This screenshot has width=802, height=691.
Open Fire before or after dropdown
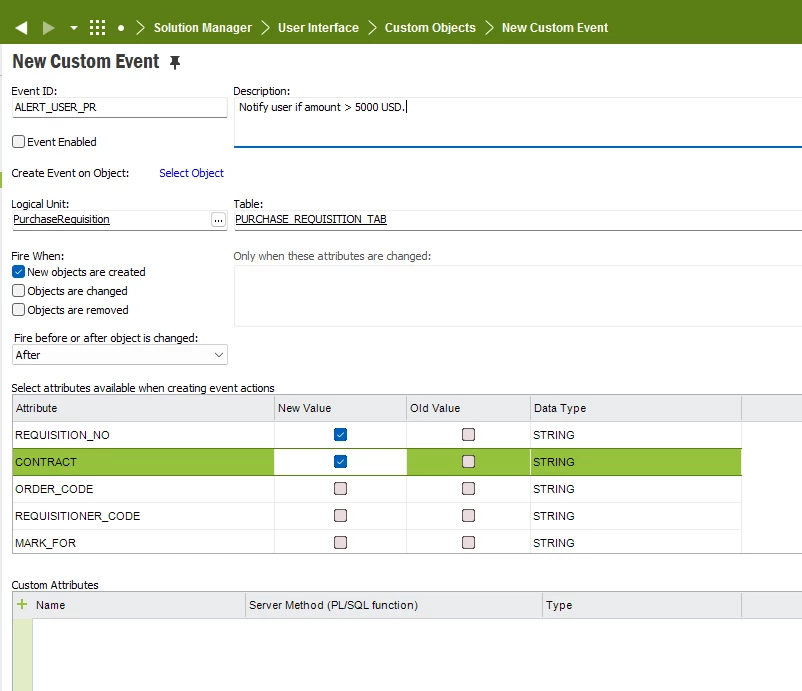pyautogui.click(x=120, y=355)
